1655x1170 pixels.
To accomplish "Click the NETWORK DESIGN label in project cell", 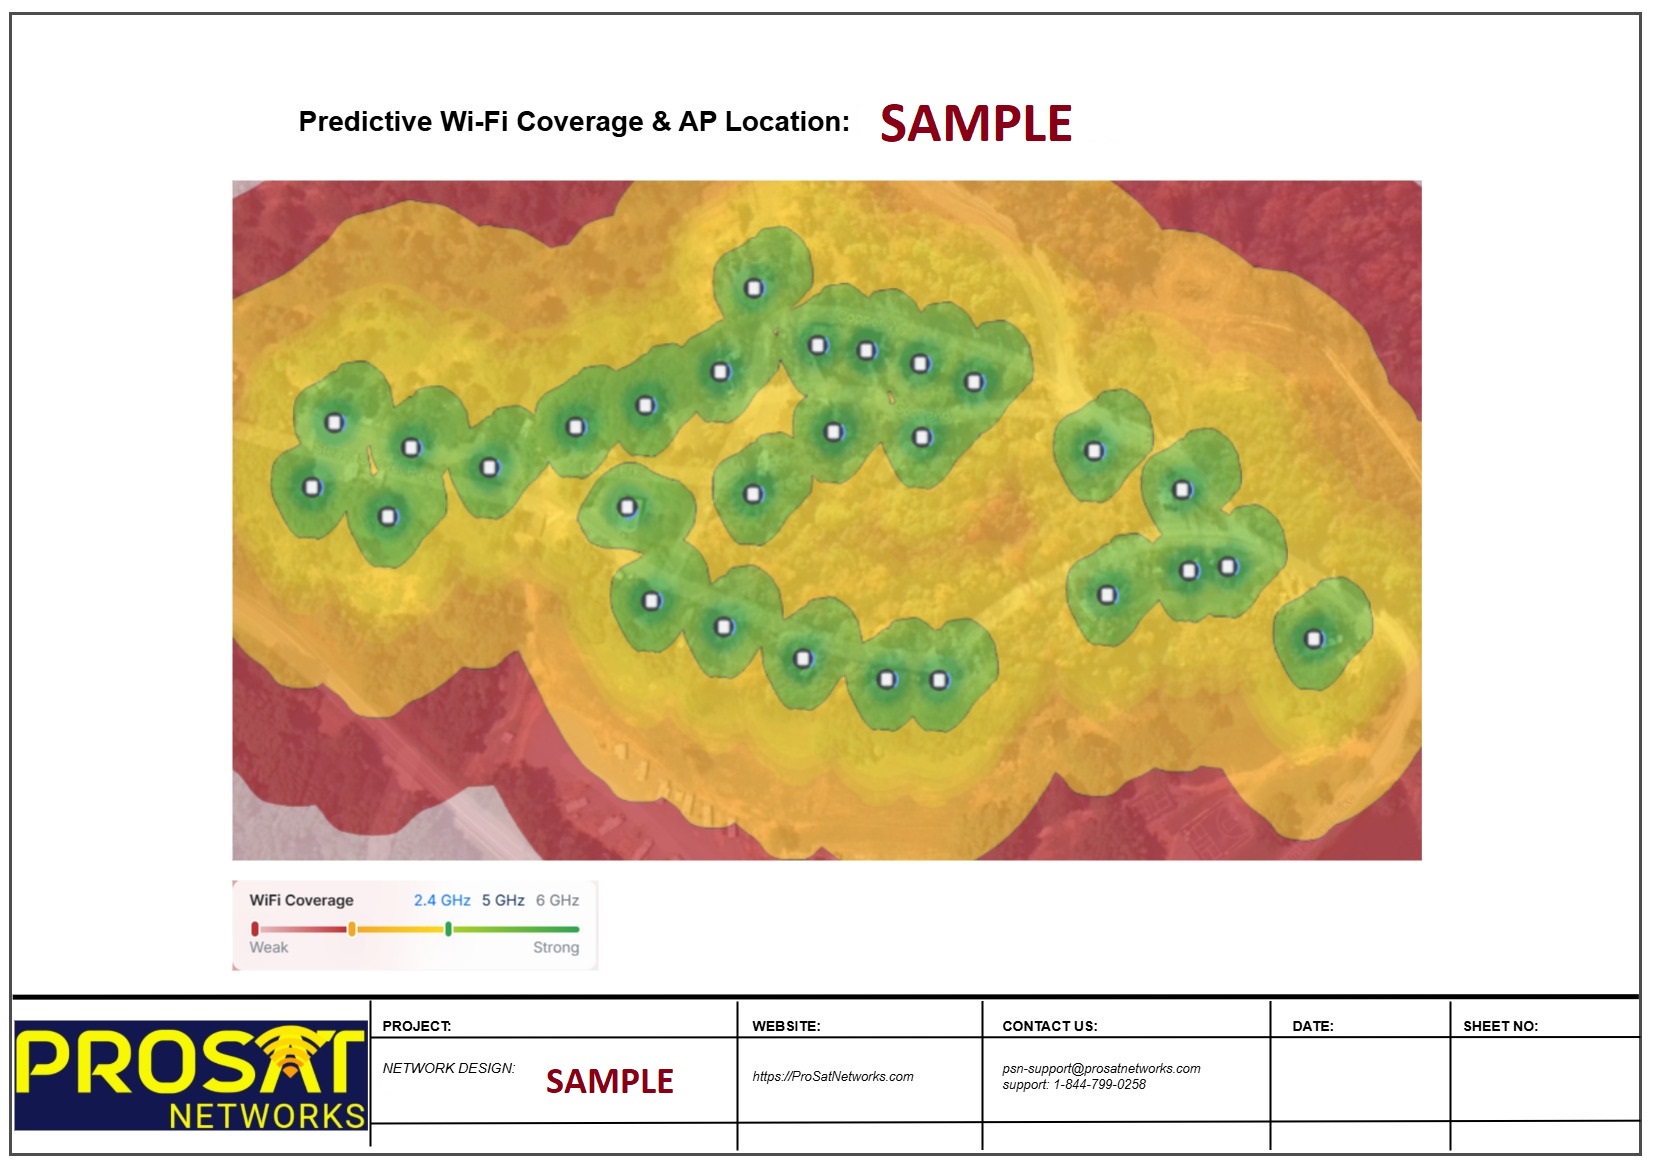I will click(448, 1068).
